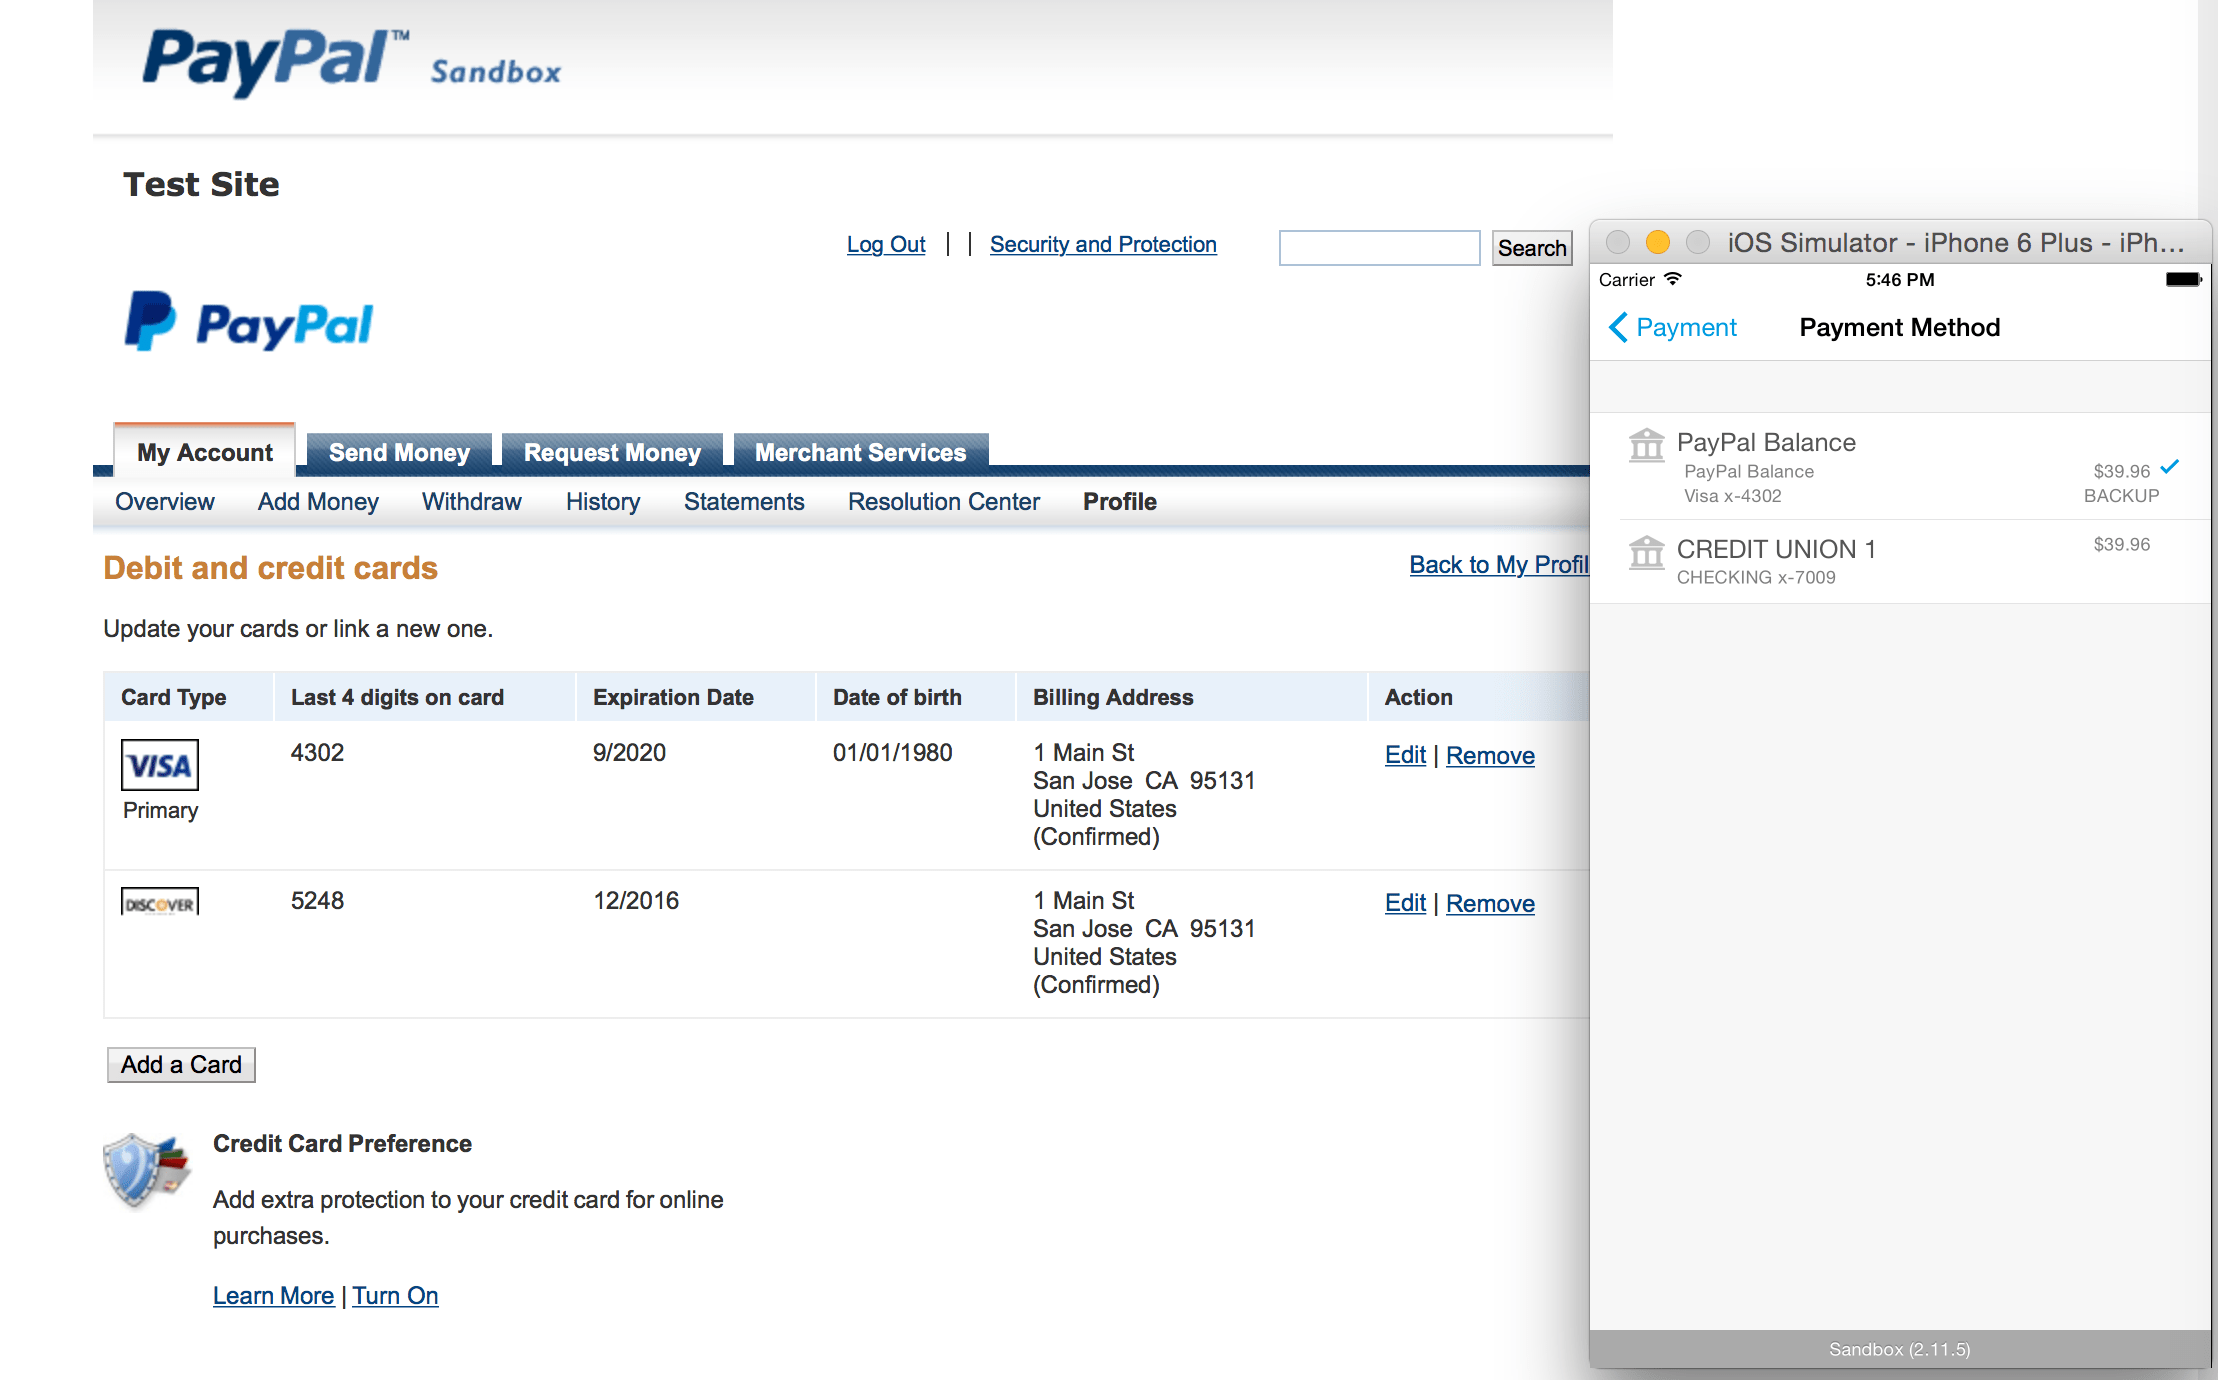Click the Credit Card Preference shield icon
This screenshot has width=2218, height=1380.
point(146,1168)
